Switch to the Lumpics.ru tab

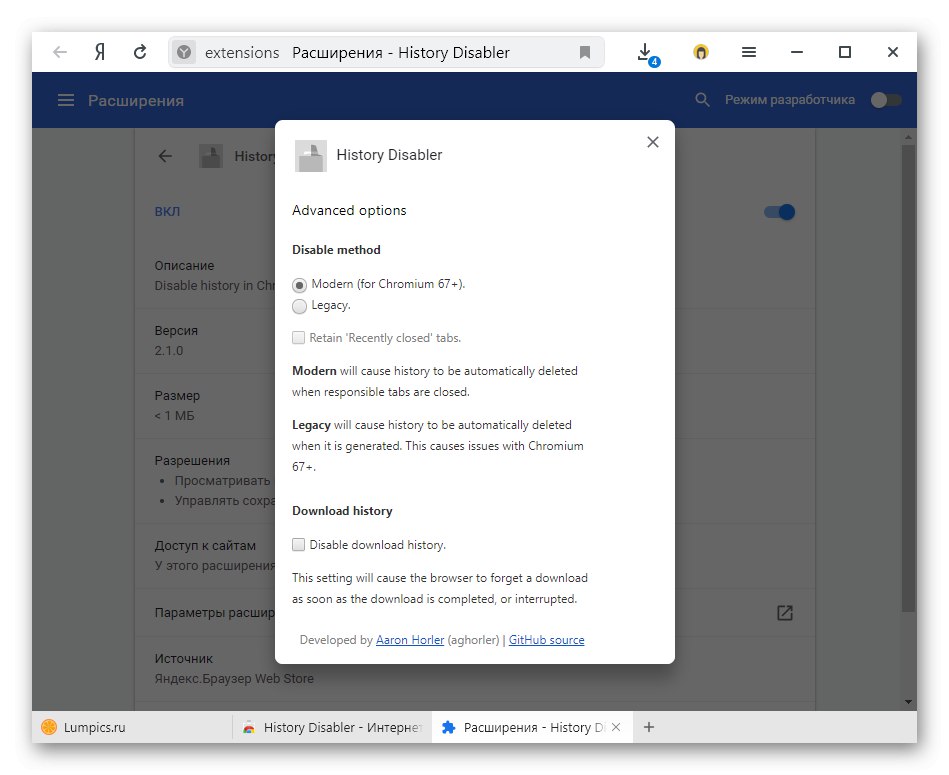click(x=133, y=727)
